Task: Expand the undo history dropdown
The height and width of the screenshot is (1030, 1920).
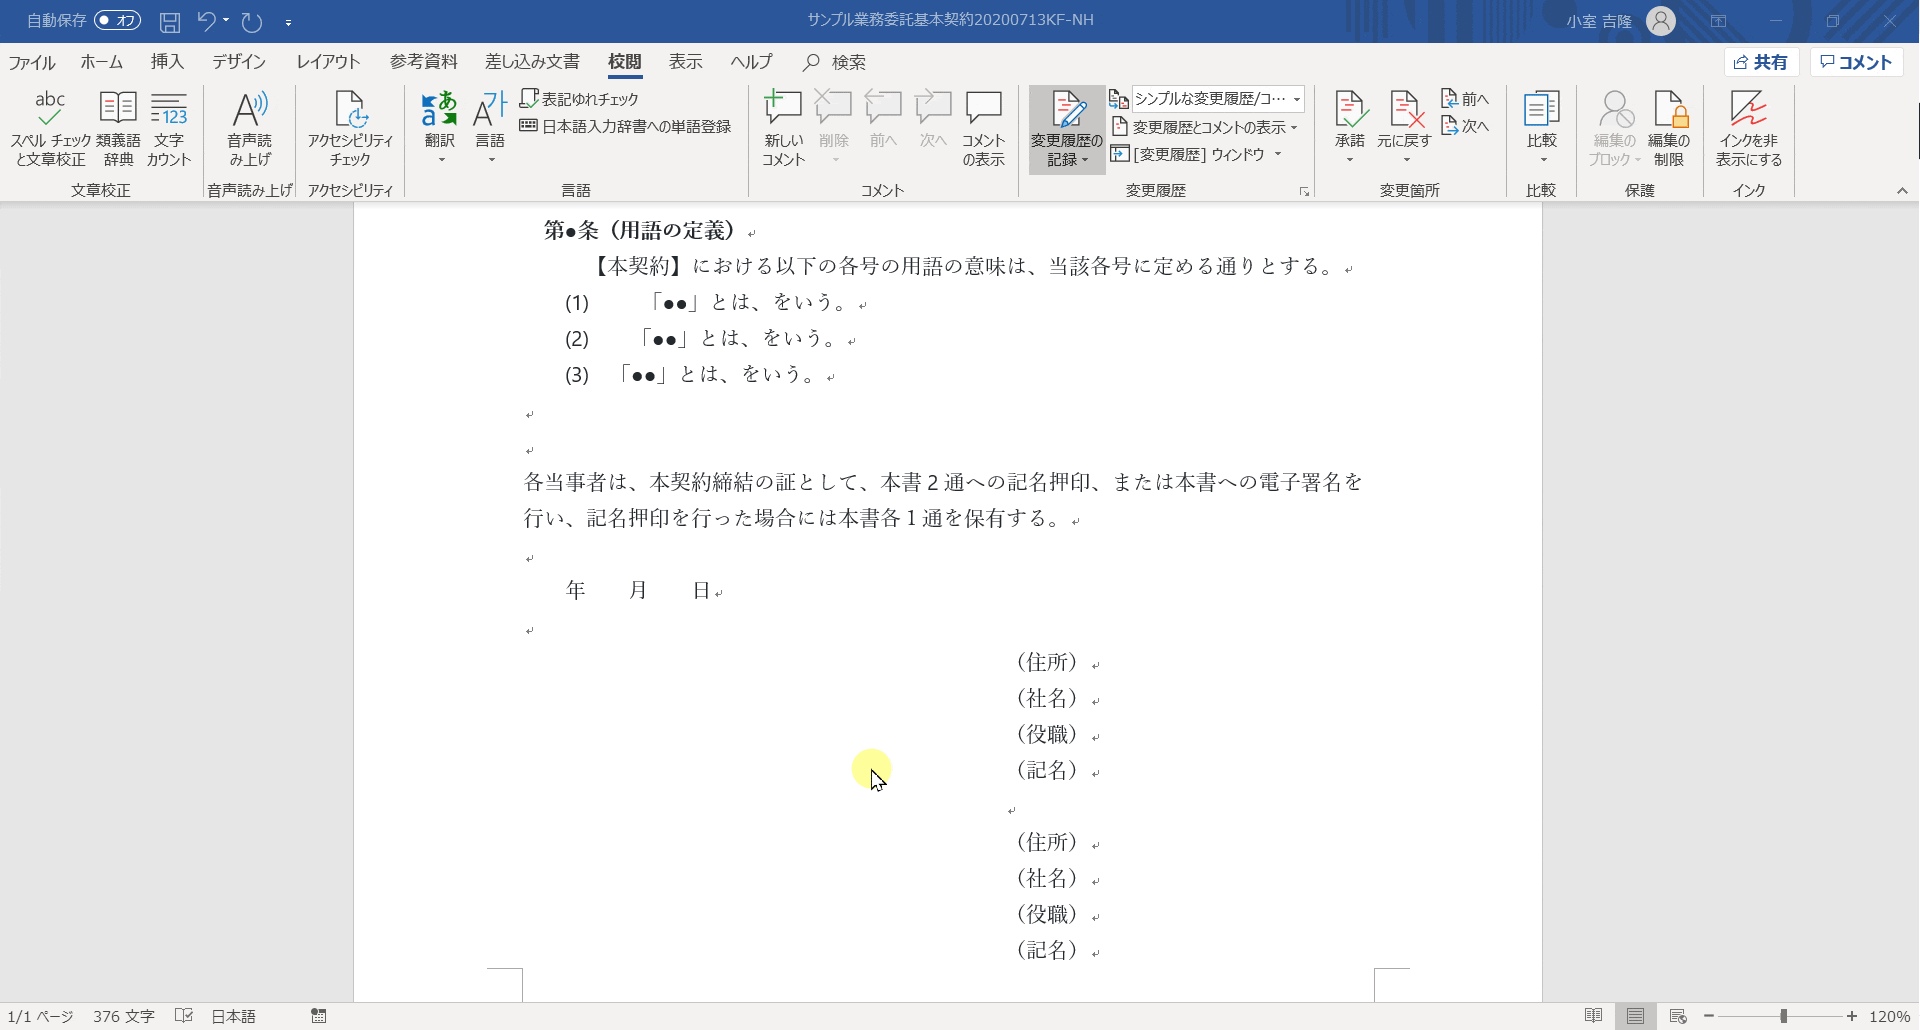Action: 226,21
